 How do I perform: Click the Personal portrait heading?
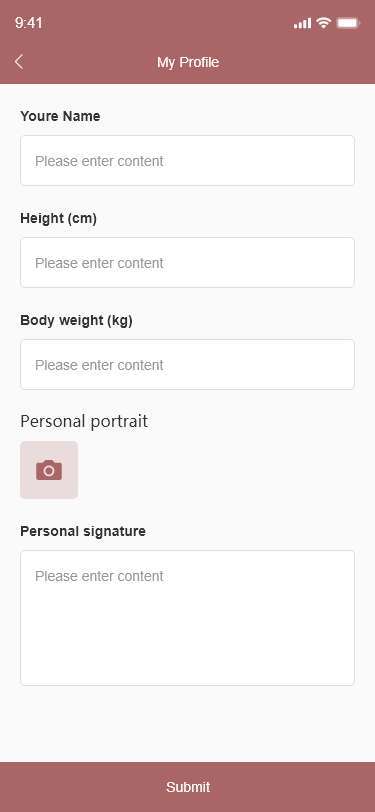pyautogui.click(x=84, y=422)
